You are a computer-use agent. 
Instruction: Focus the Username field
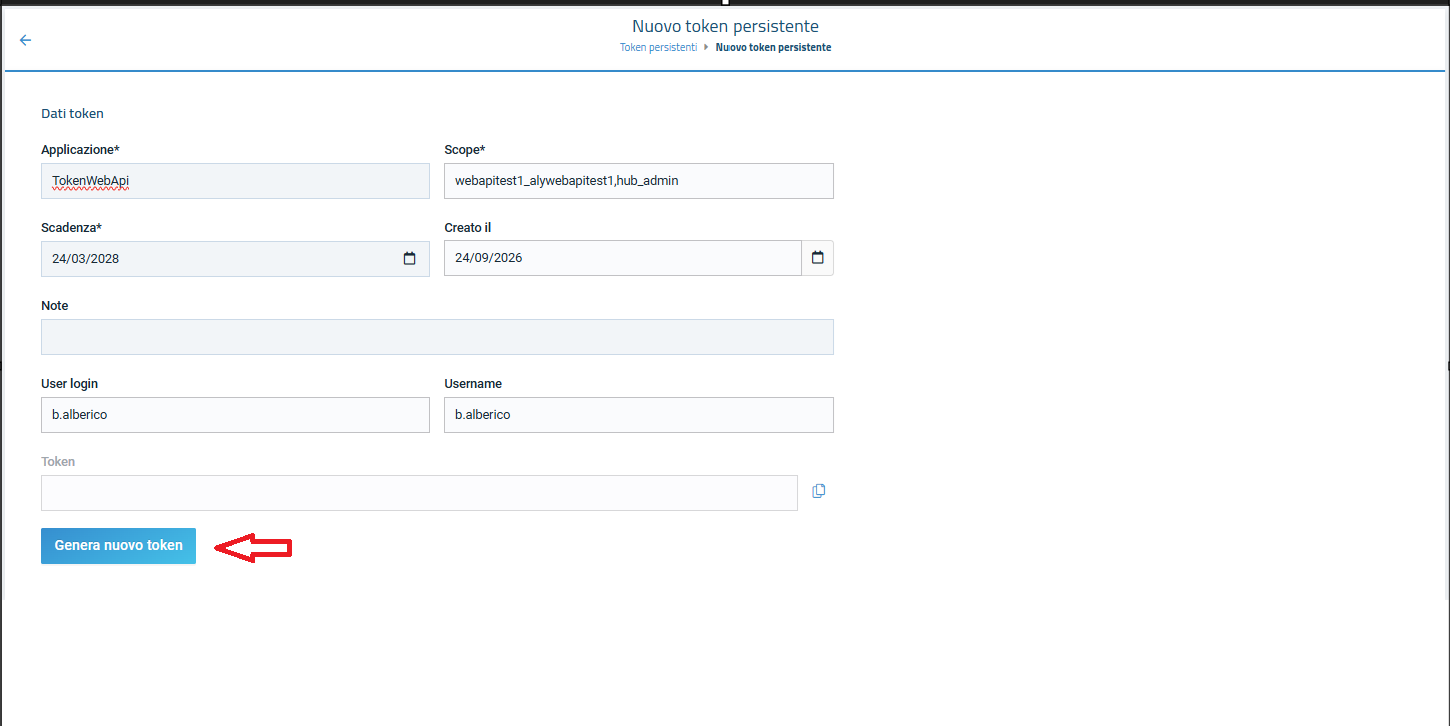(x=639, y=415)
